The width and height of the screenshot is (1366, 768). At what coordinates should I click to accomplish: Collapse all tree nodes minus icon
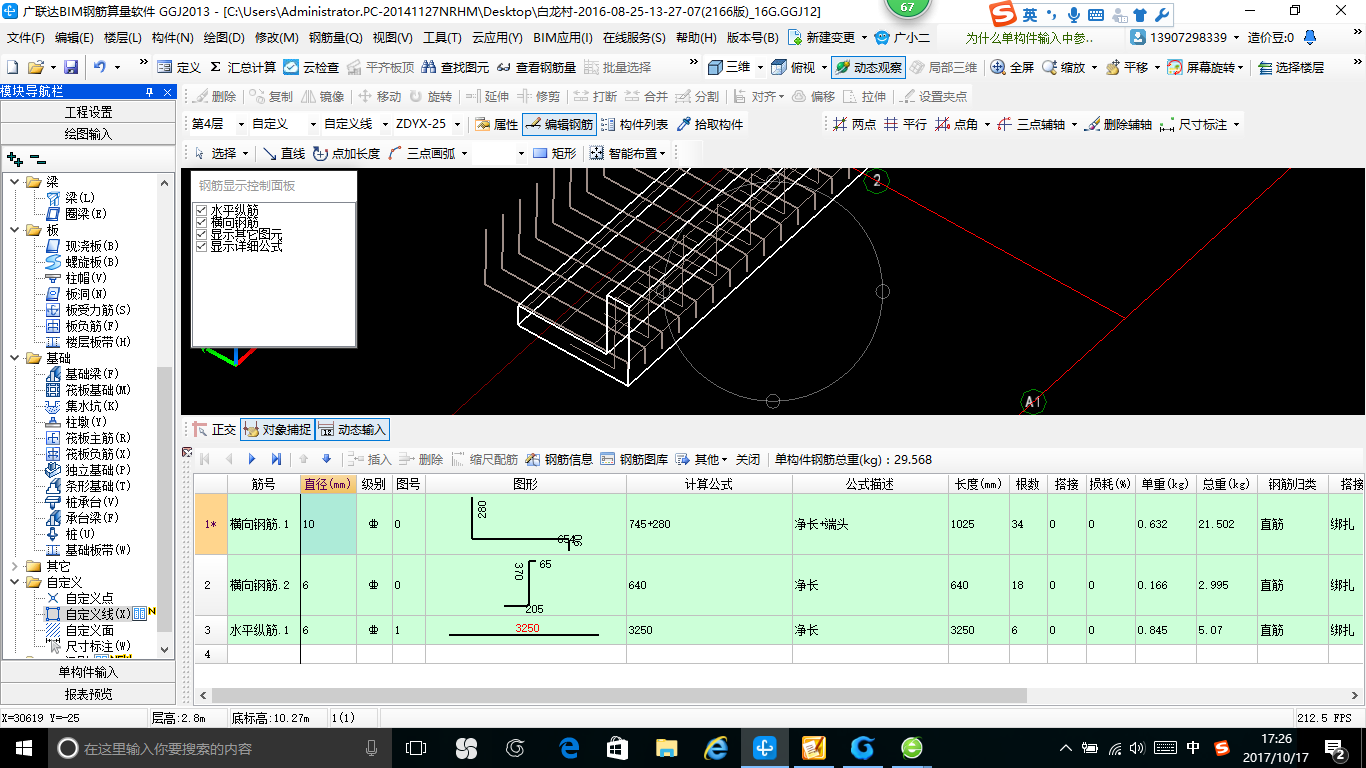[37, 159]
